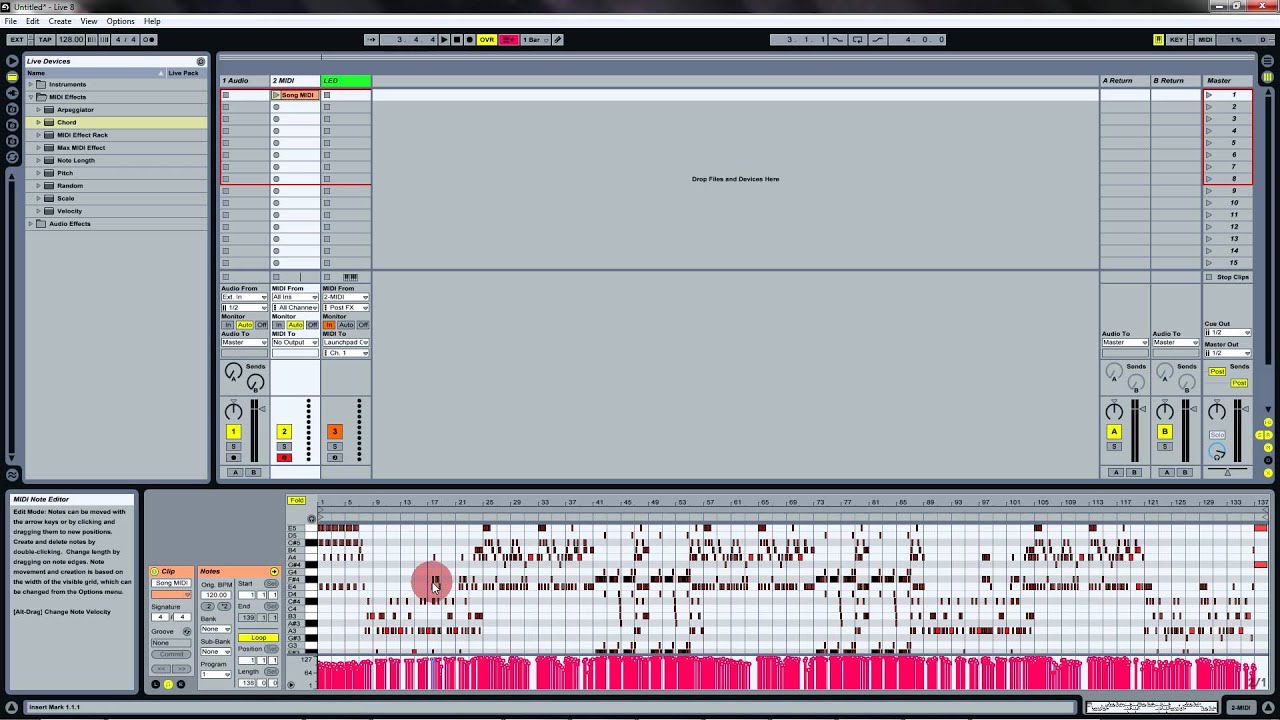Select the Draw Mode pencil tool
This screenshot has height=720, width=1280.
557,39
